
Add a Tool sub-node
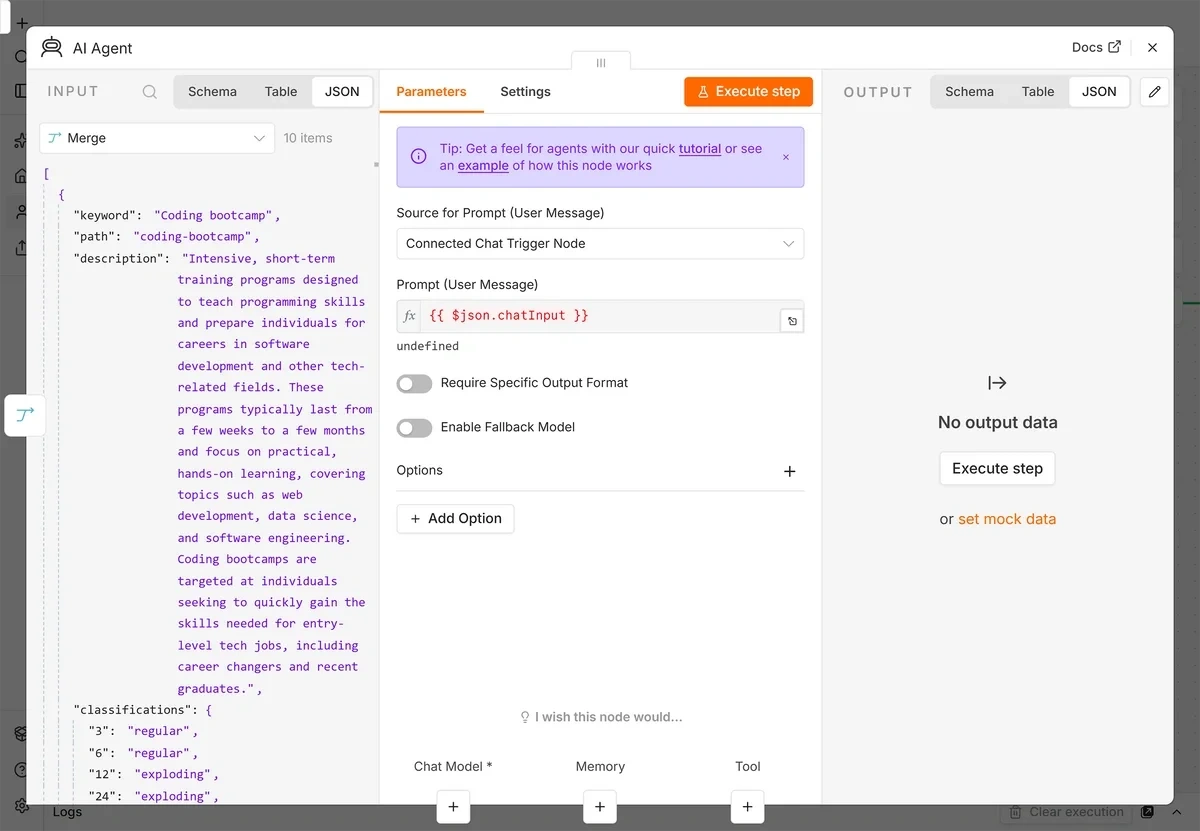(748, 807)
